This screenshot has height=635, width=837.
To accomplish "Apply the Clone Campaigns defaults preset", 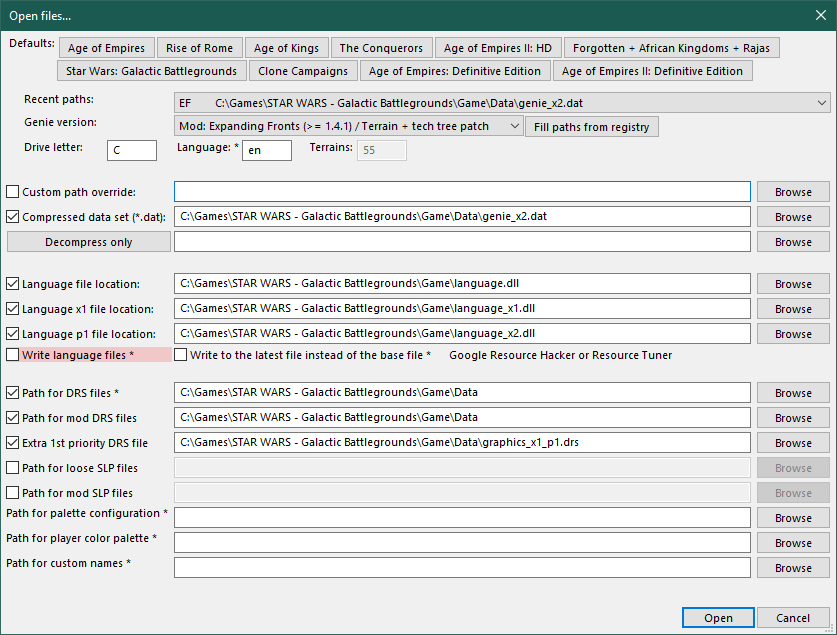I will [x=303, y=71].
